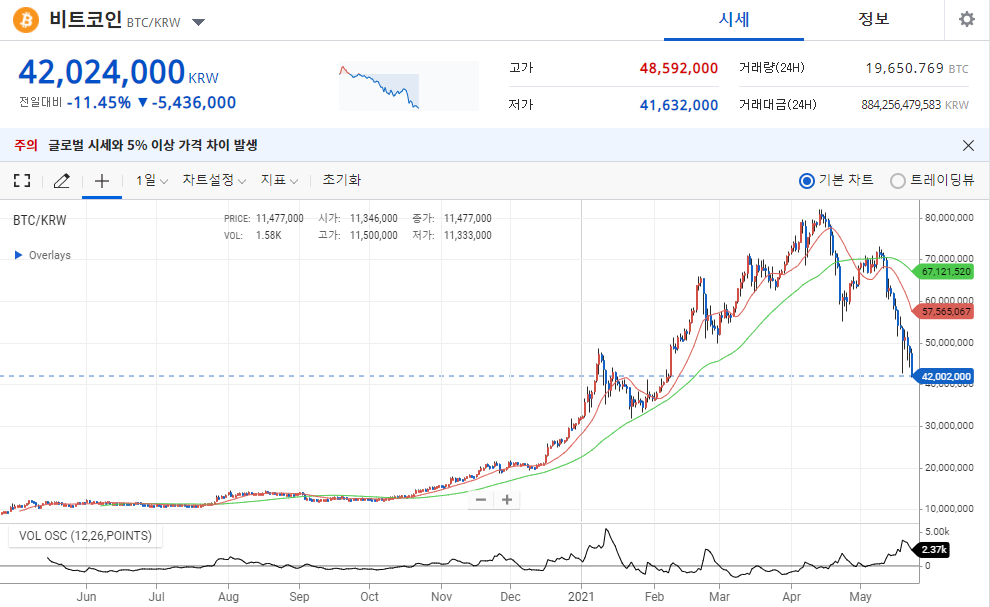Click the 초기화 reset button
Screen dimensions: 990x607
(342, 181)
